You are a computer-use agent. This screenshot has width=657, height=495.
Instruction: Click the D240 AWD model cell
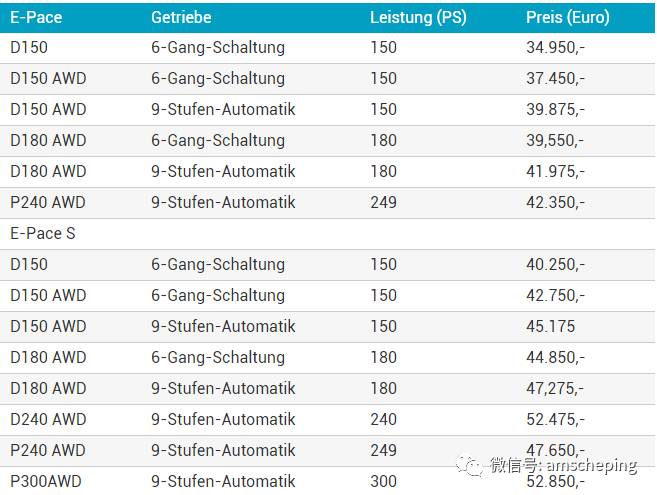click(x=48, y=419)
